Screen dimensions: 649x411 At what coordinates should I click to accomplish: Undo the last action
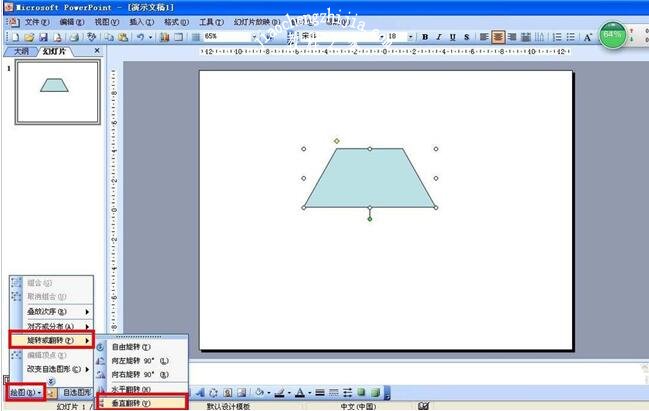point(140,37)
